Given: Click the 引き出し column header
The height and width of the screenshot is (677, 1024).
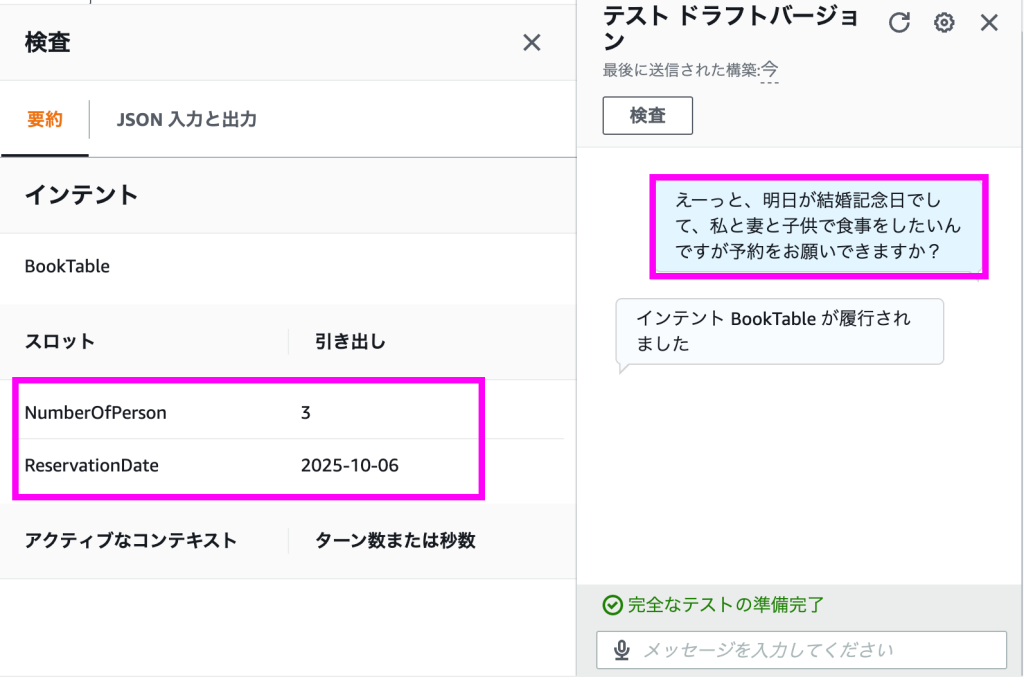Looking at the screenshot, I should [350, 341].
